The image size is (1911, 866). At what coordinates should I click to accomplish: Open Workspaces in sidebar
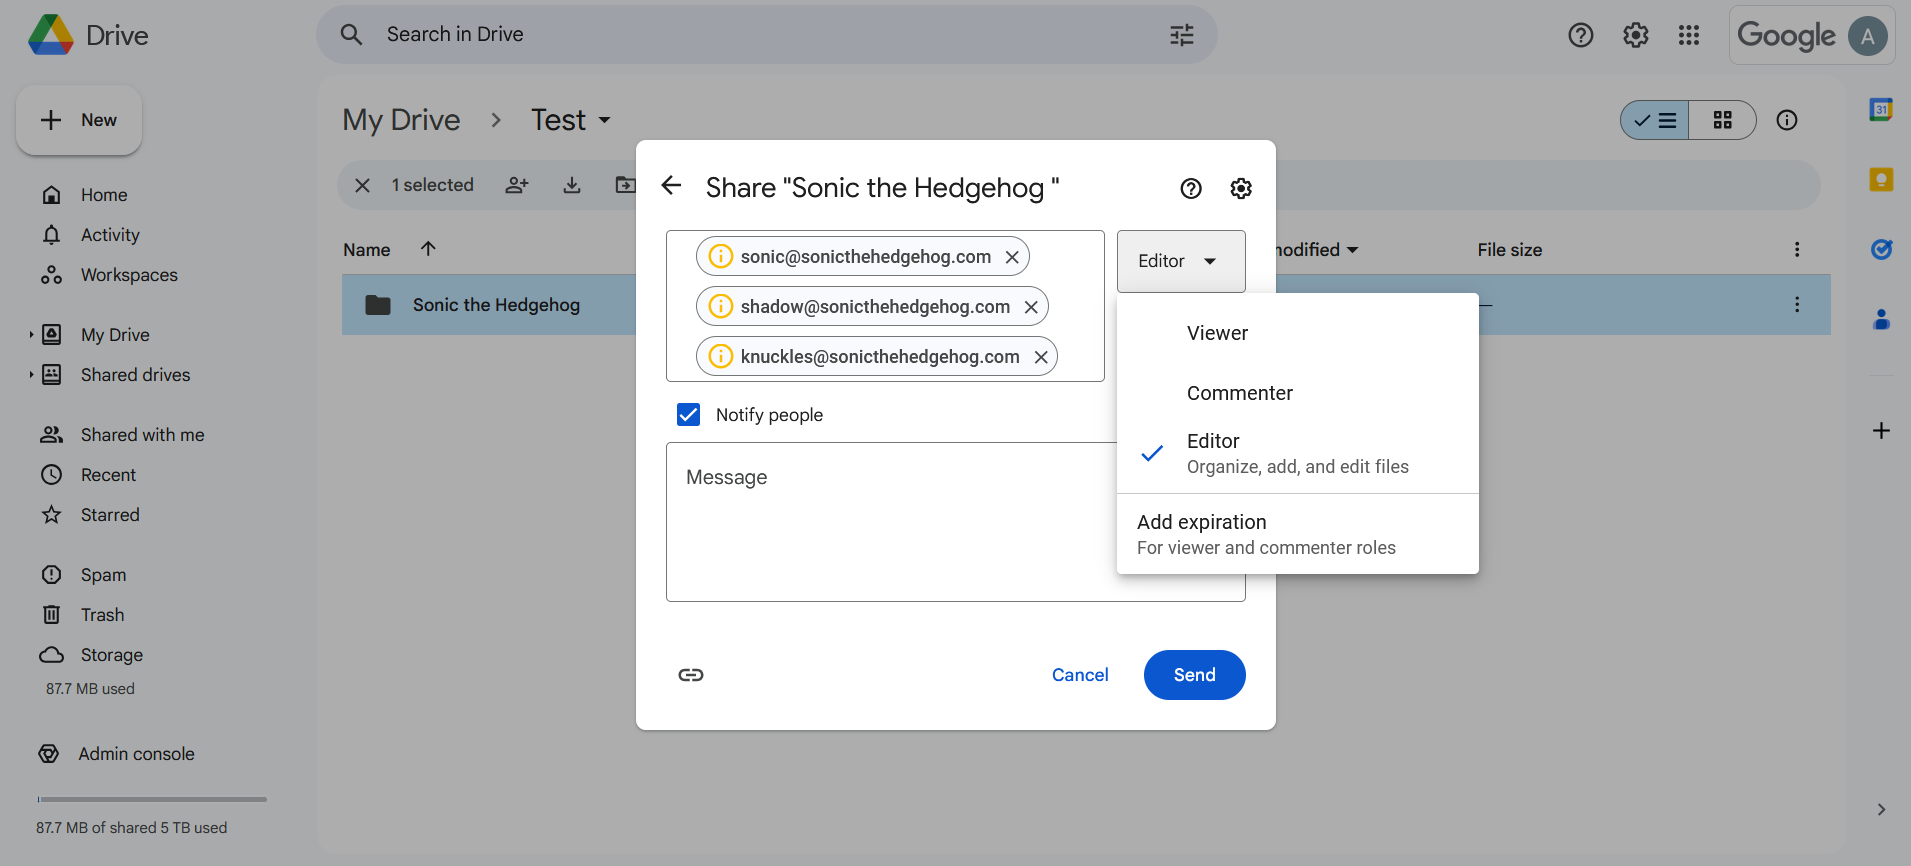(x=129, y=275)
